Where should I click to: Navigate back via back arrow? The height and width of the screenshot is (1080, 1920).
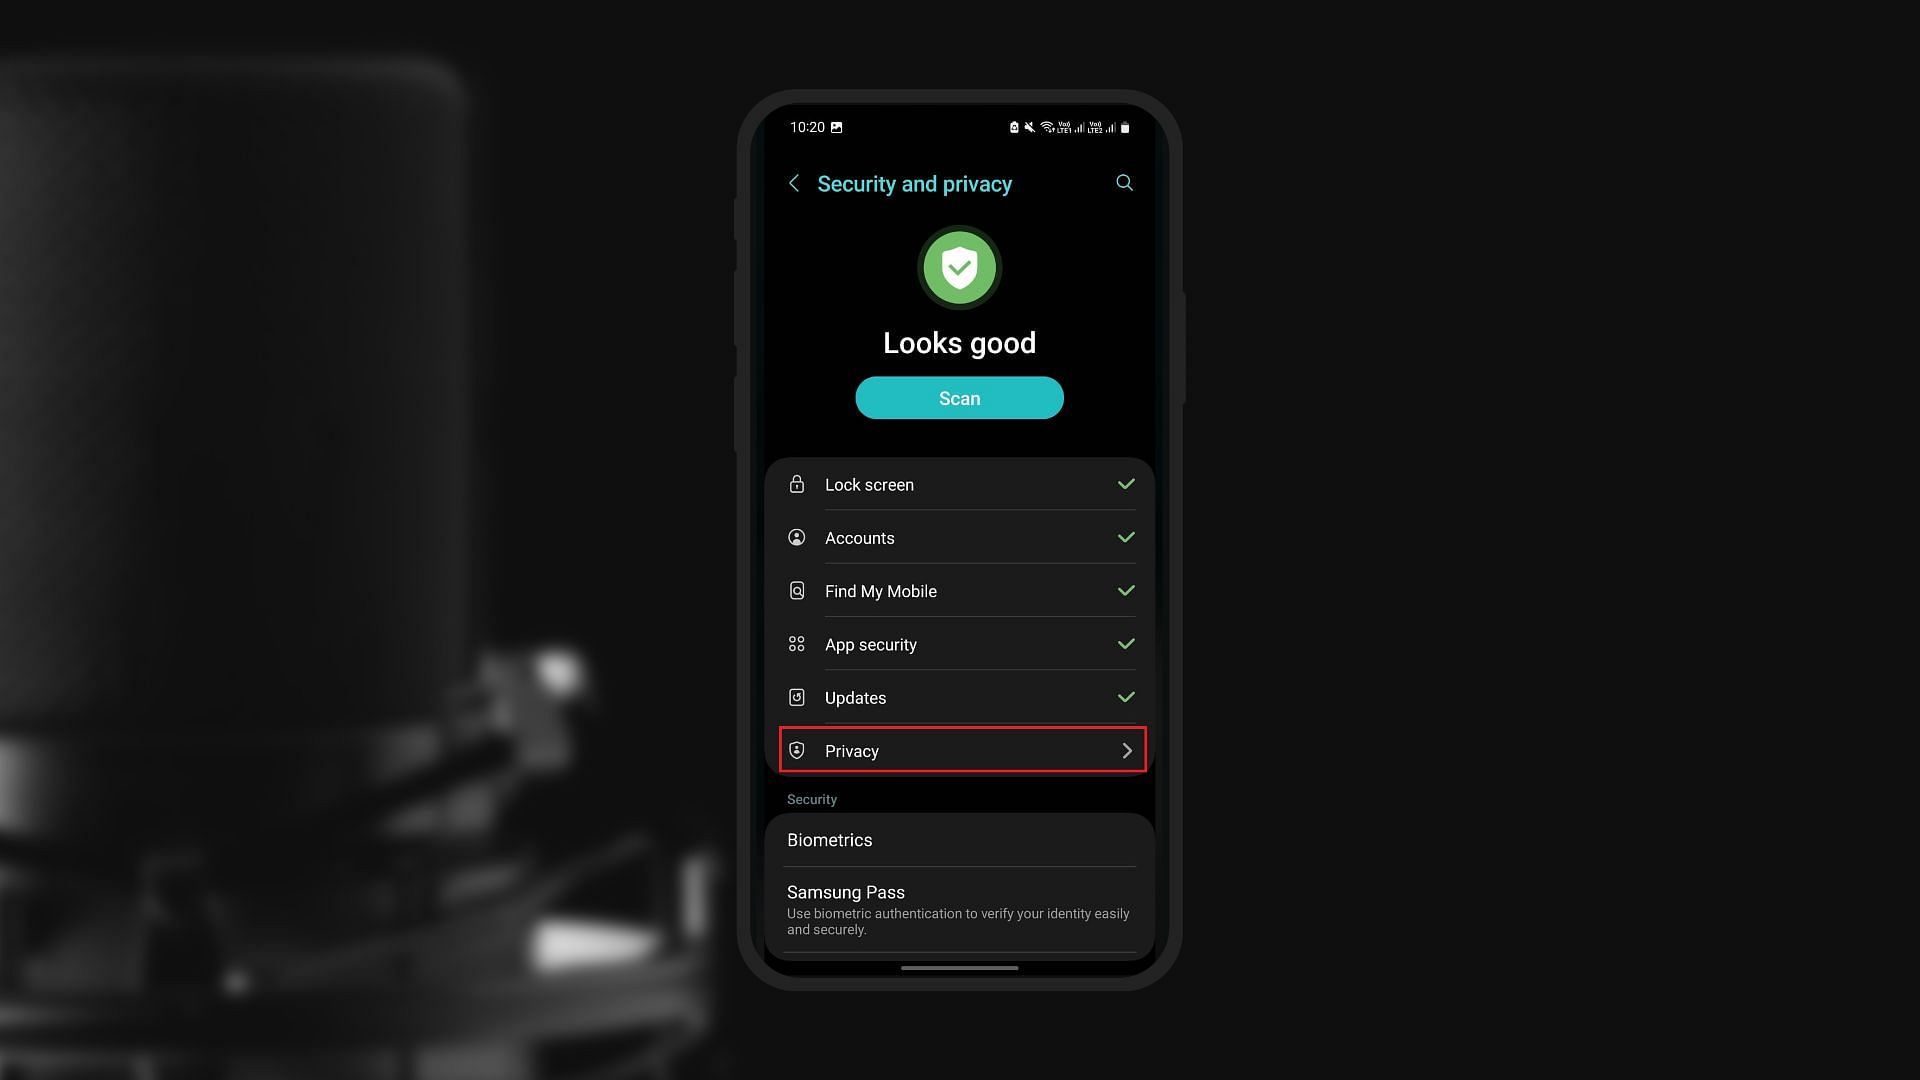tap(793, 183)
